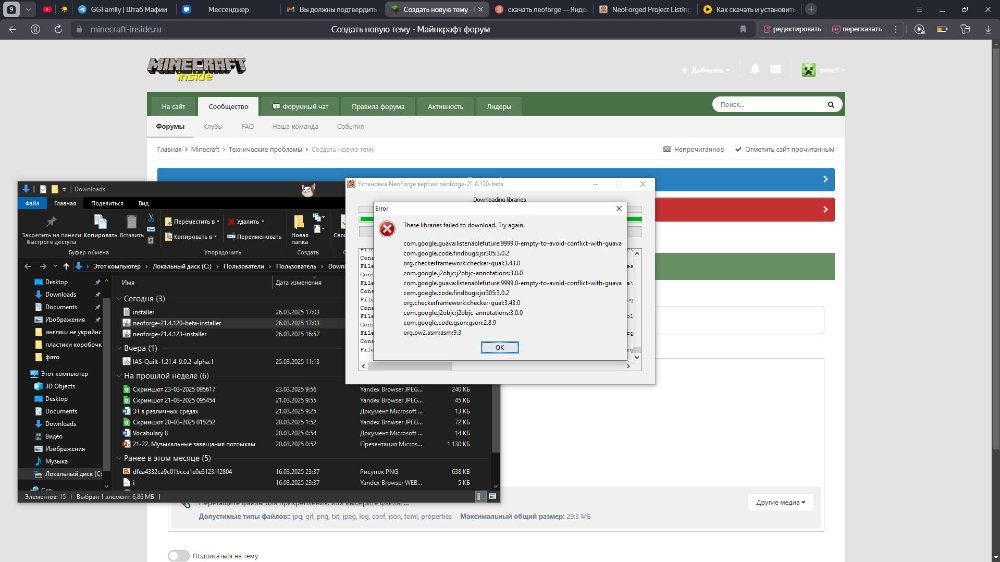Click the forum notifications bell icon
Screen dimensions: 1000x562
tap(755, 69)
